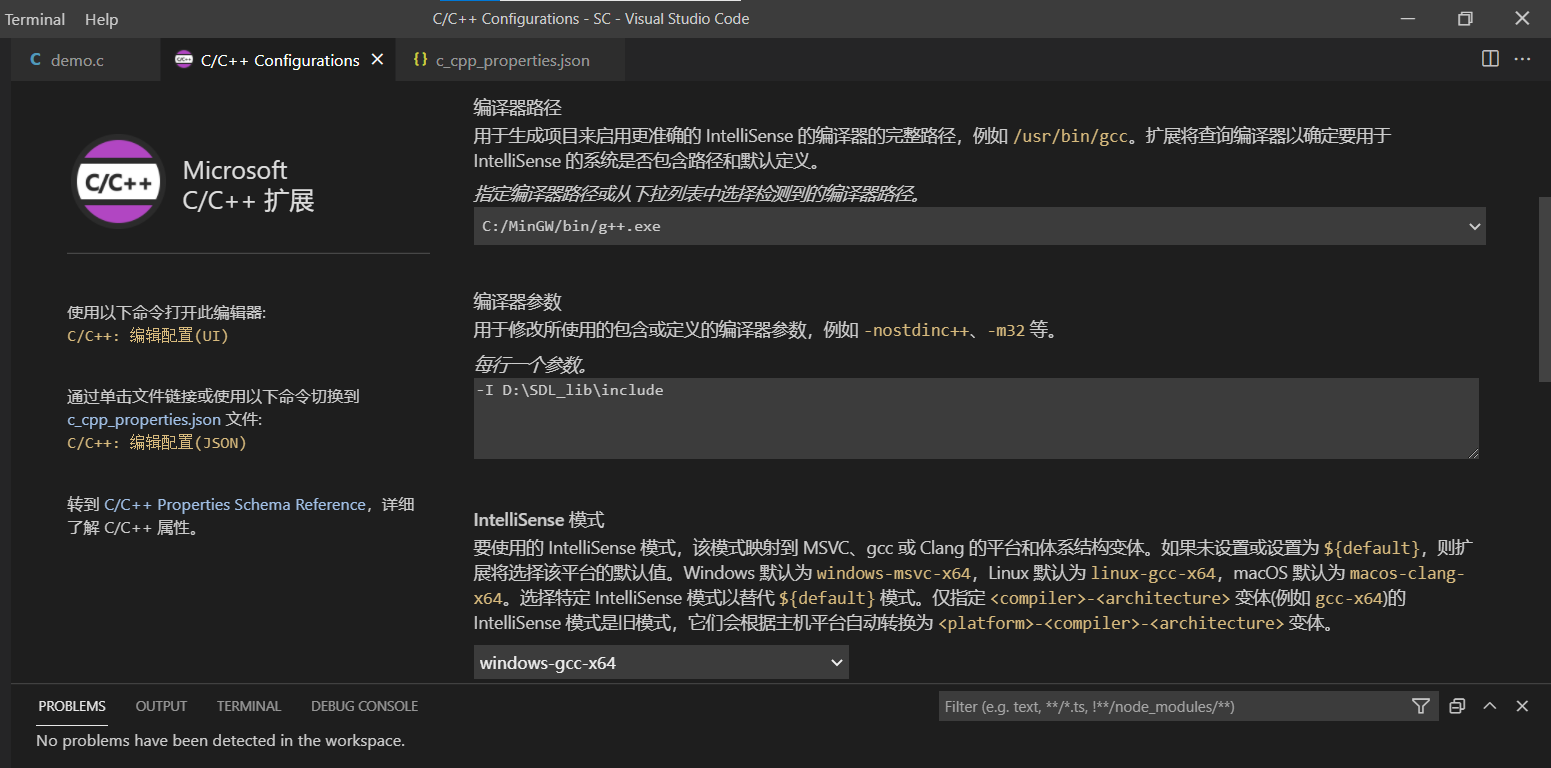Open the Help menu
Screen dimensions: 1551x768
tap(101, 19)
